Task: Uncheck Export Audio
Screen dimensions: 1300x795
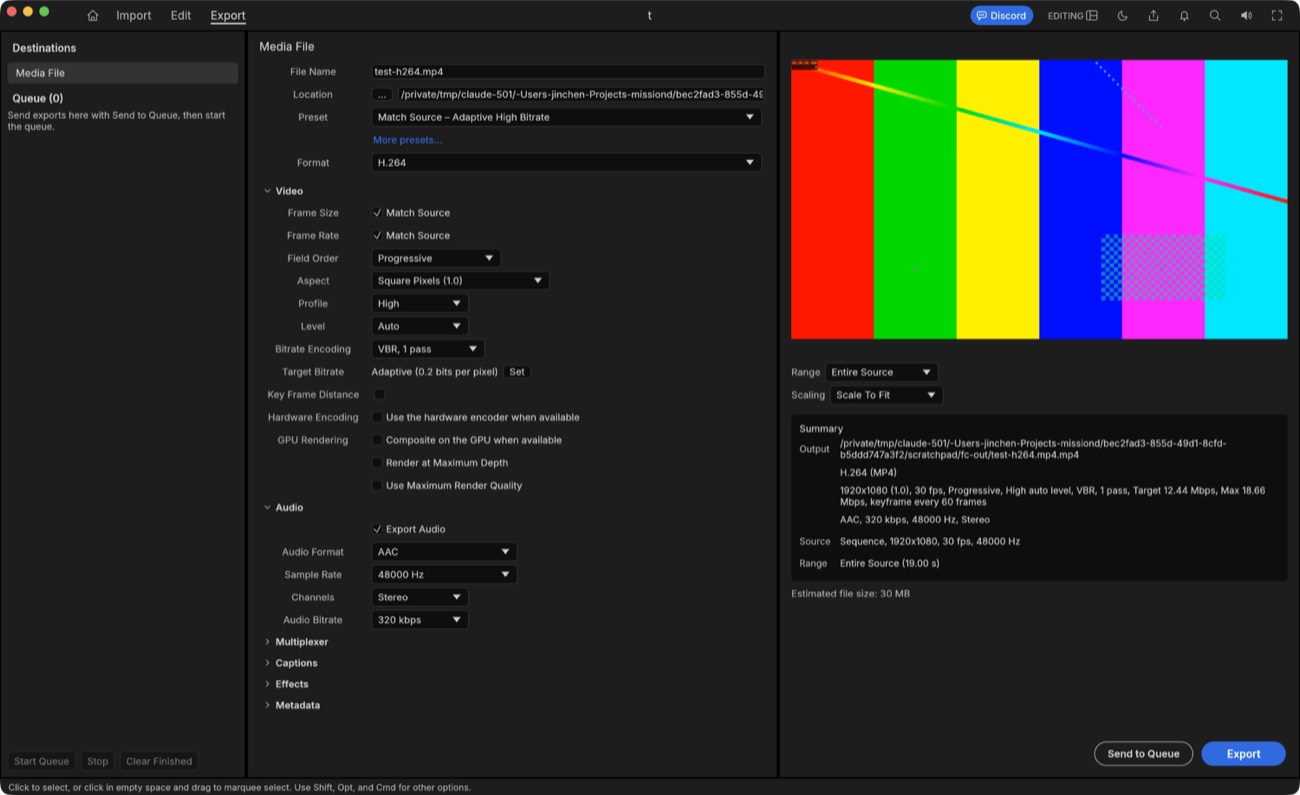Action: (x=377, y=529)
